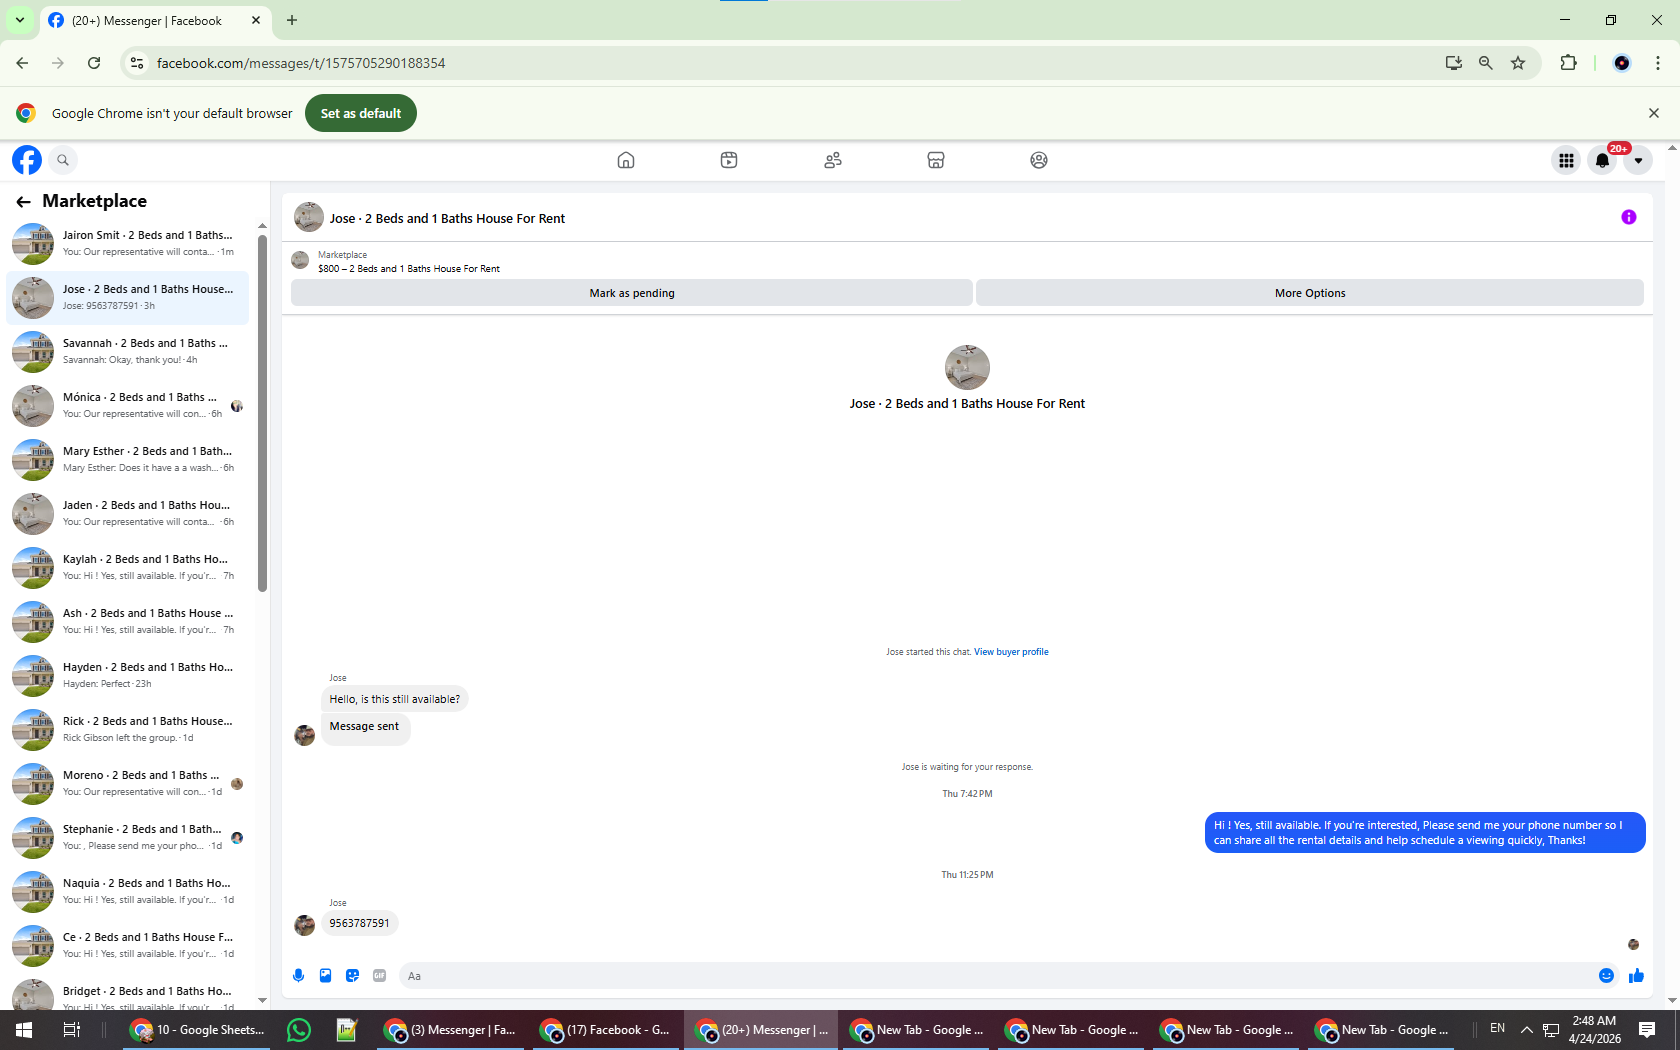The height and width of the screenshot is (1050, 1680).
Task: Open Facebook home logo
Action: [x=27, y=160]
